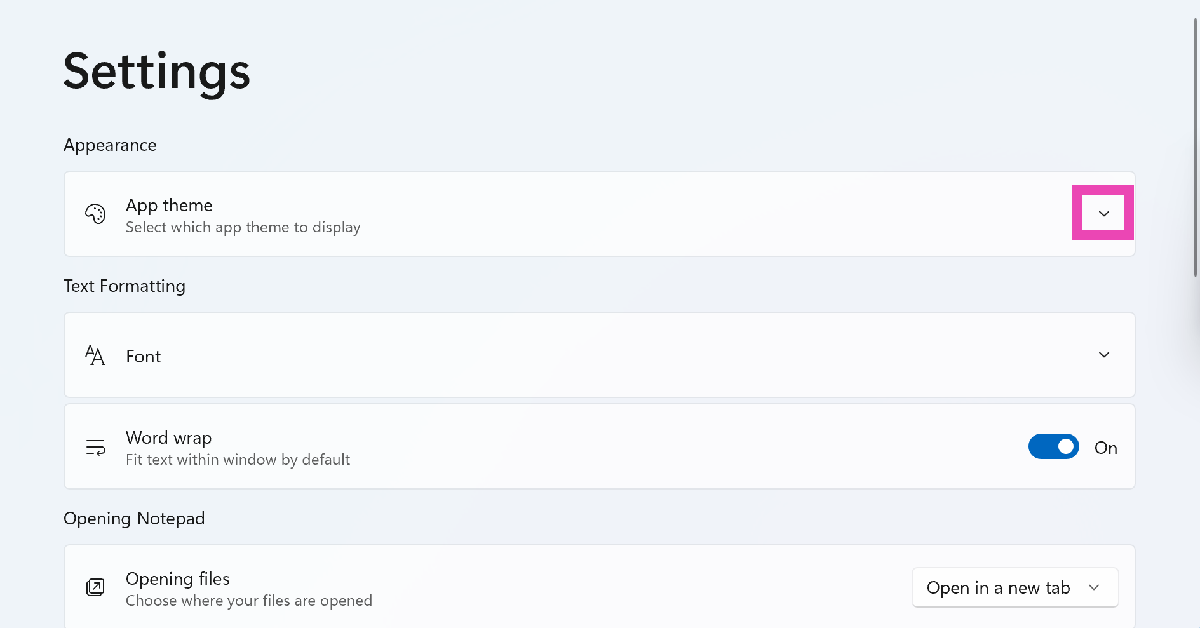Click the Settings page heading

157,72
